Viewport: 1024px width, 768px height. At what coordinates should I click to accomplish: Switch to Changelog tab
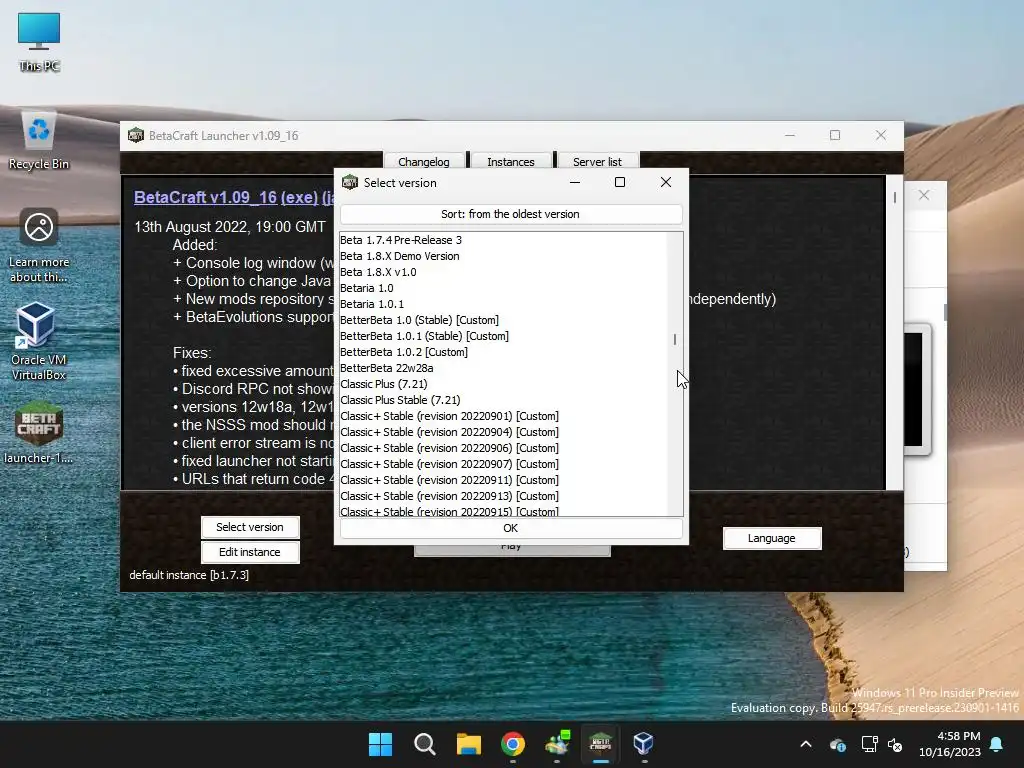point(424,161)
